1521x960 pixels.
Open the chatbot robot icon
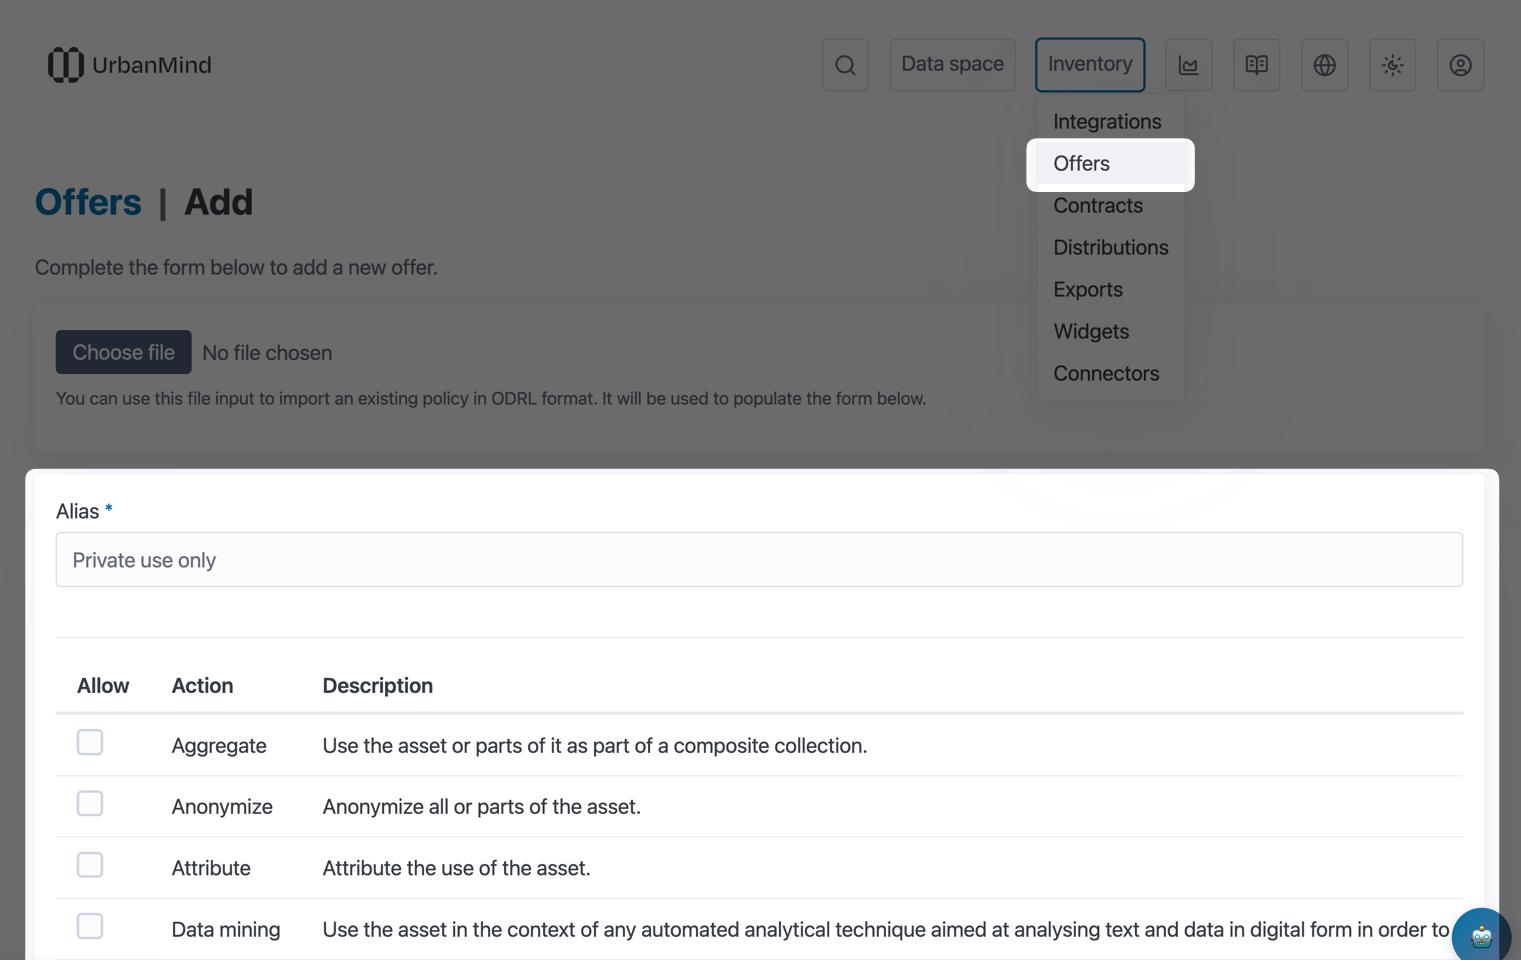(x=1481, y=937)
